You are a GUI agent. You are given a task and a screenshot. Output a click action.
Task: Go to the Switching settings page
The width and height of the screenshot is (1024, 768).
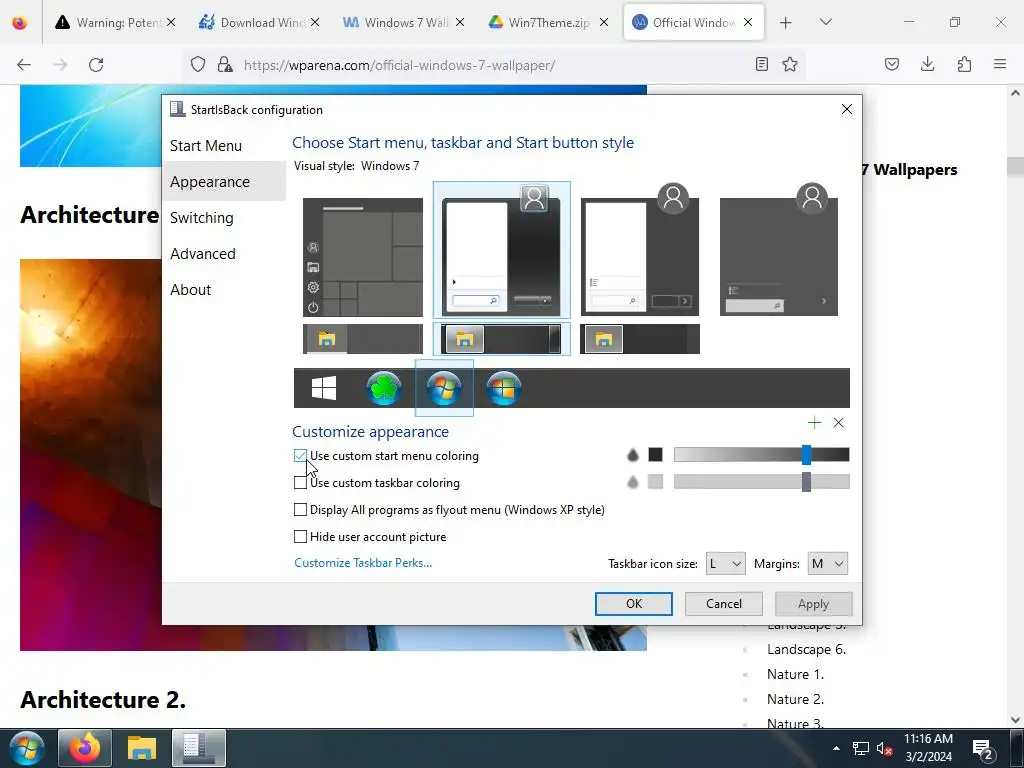[x=201, y=217]
